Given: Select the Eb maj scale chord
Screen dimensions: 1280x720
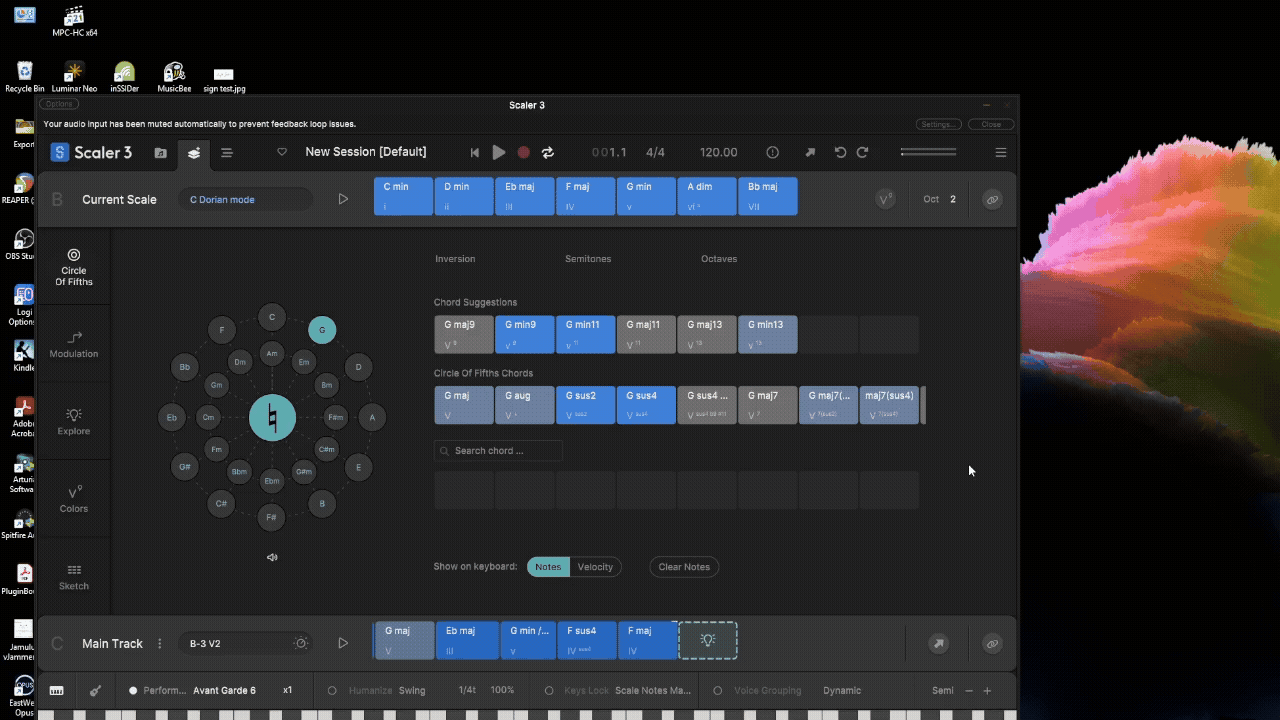Looking at the screenshot, I should 524,196.
